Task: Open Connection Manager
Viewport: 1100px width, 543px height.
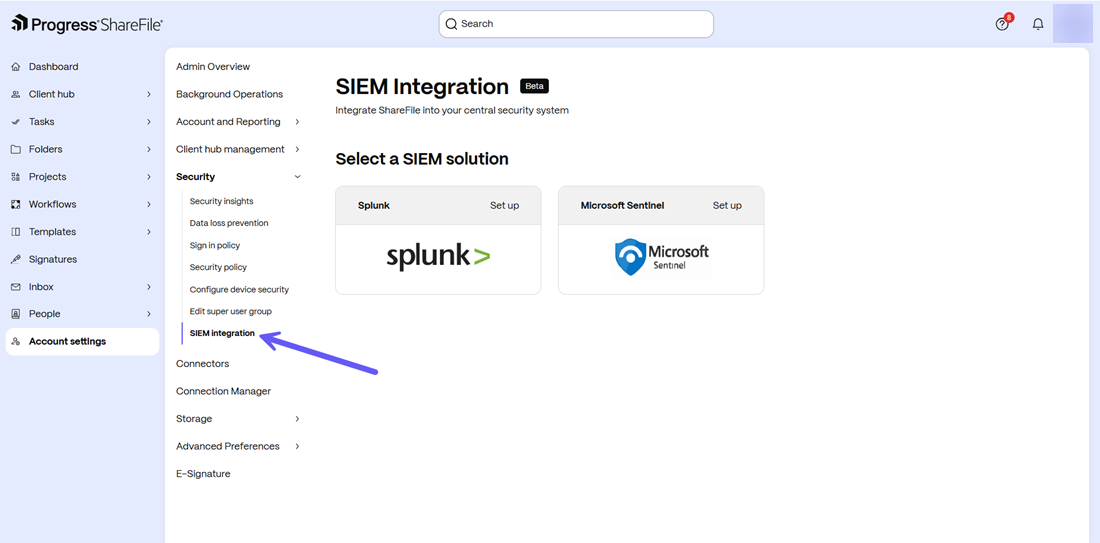Action: (x=223, y=391)
